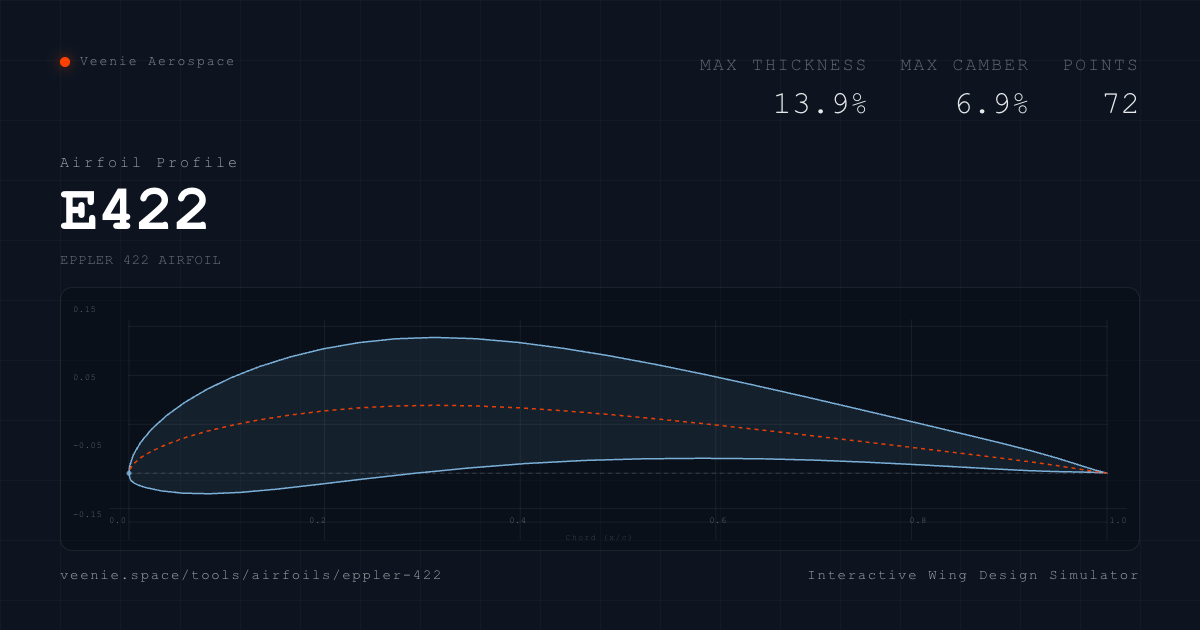Click the large E422 title
Image resolution: width=1200 pixels, height=630 pixels.
tap(135, 211)
